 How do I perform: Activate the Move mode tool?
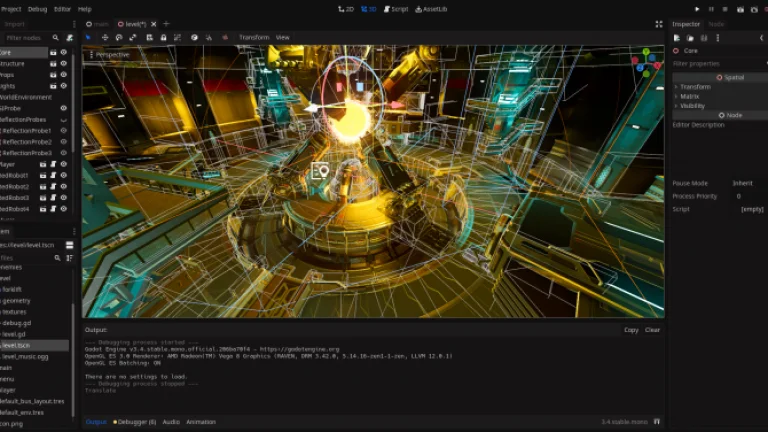click(105, 37)
